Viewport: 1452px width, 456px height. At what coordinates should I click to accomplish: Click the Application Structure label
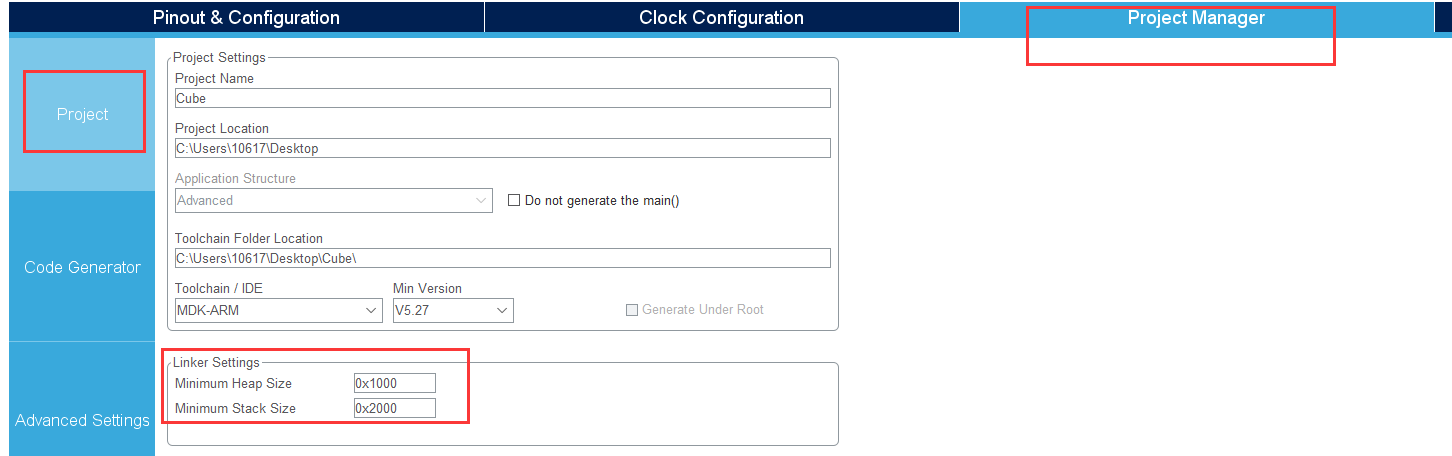pyautogui.click(x=235, y=178)
